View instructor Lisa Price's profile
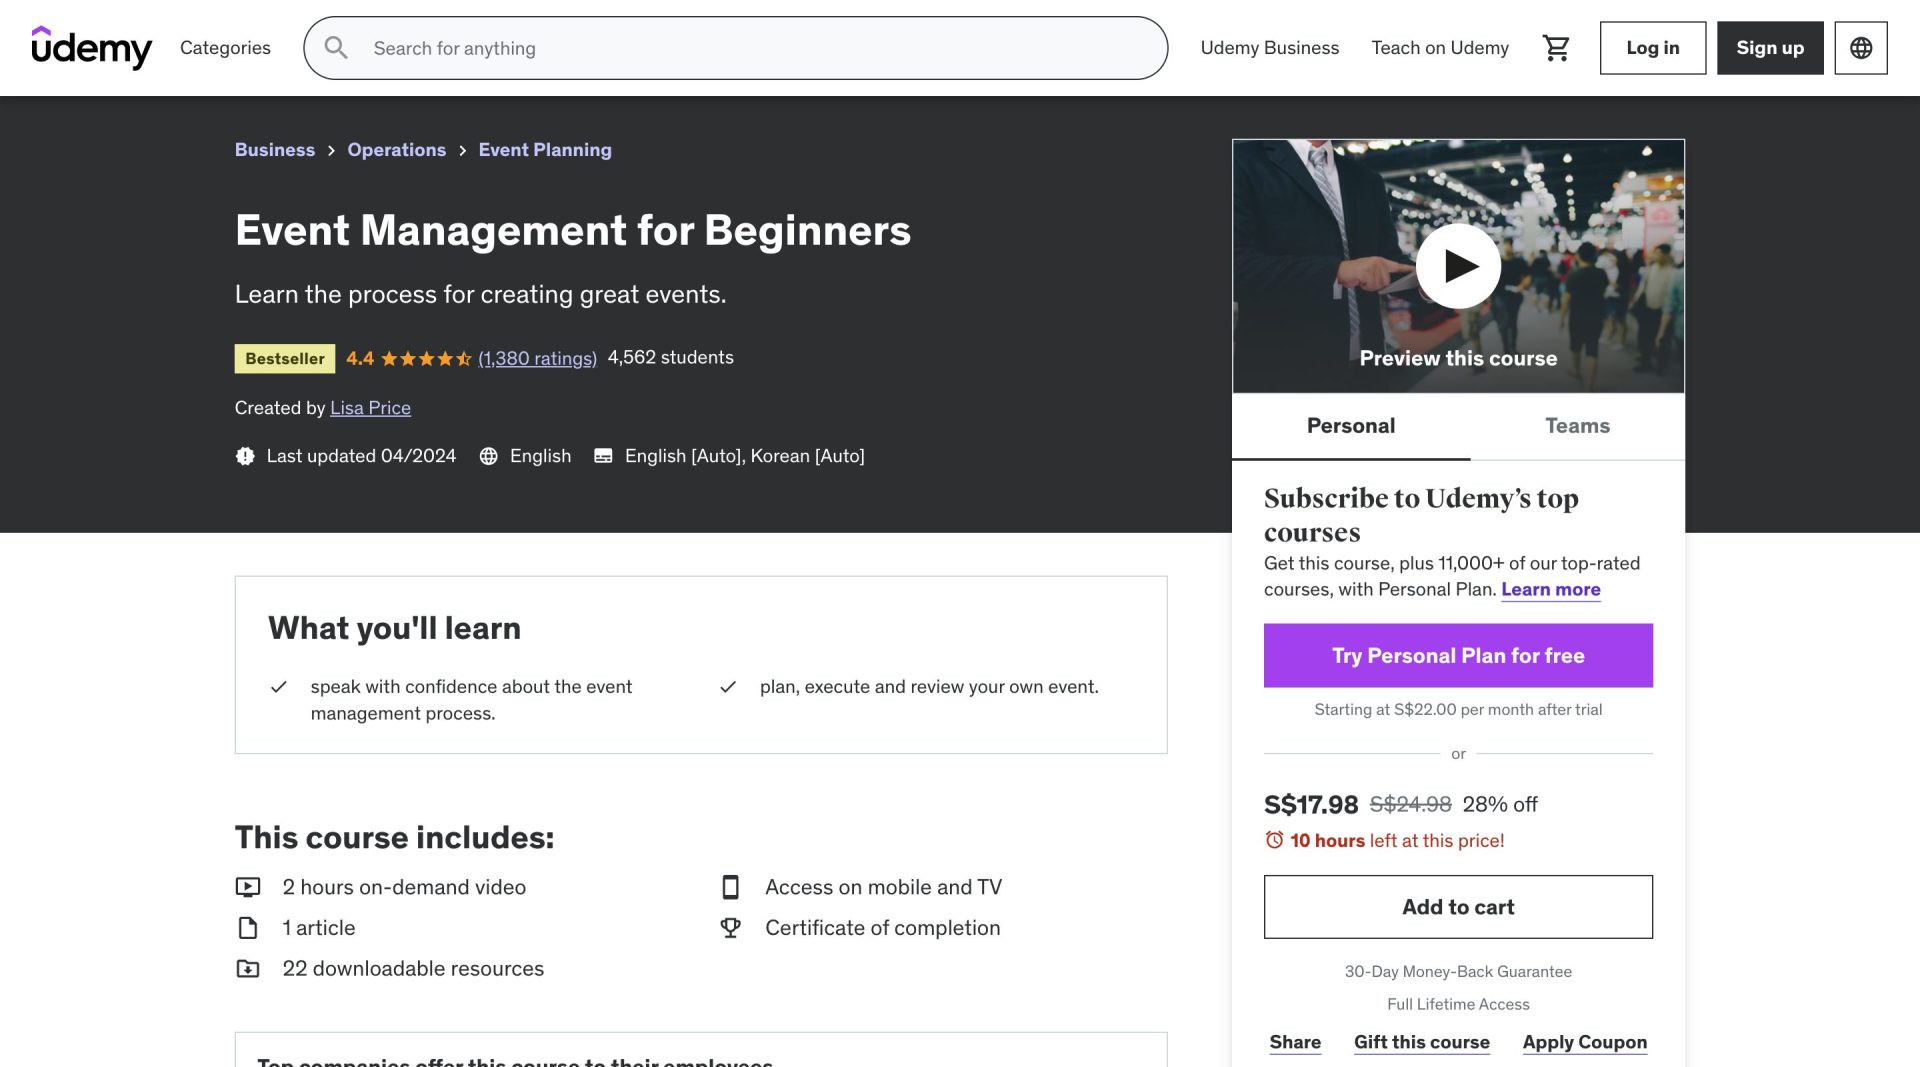 coord(370,407)
